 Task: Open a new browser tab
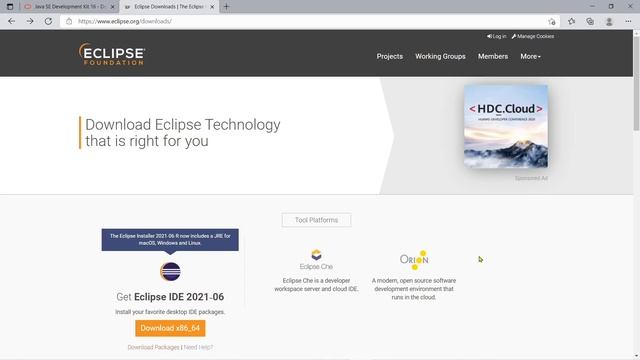click(x=227, y=7)
